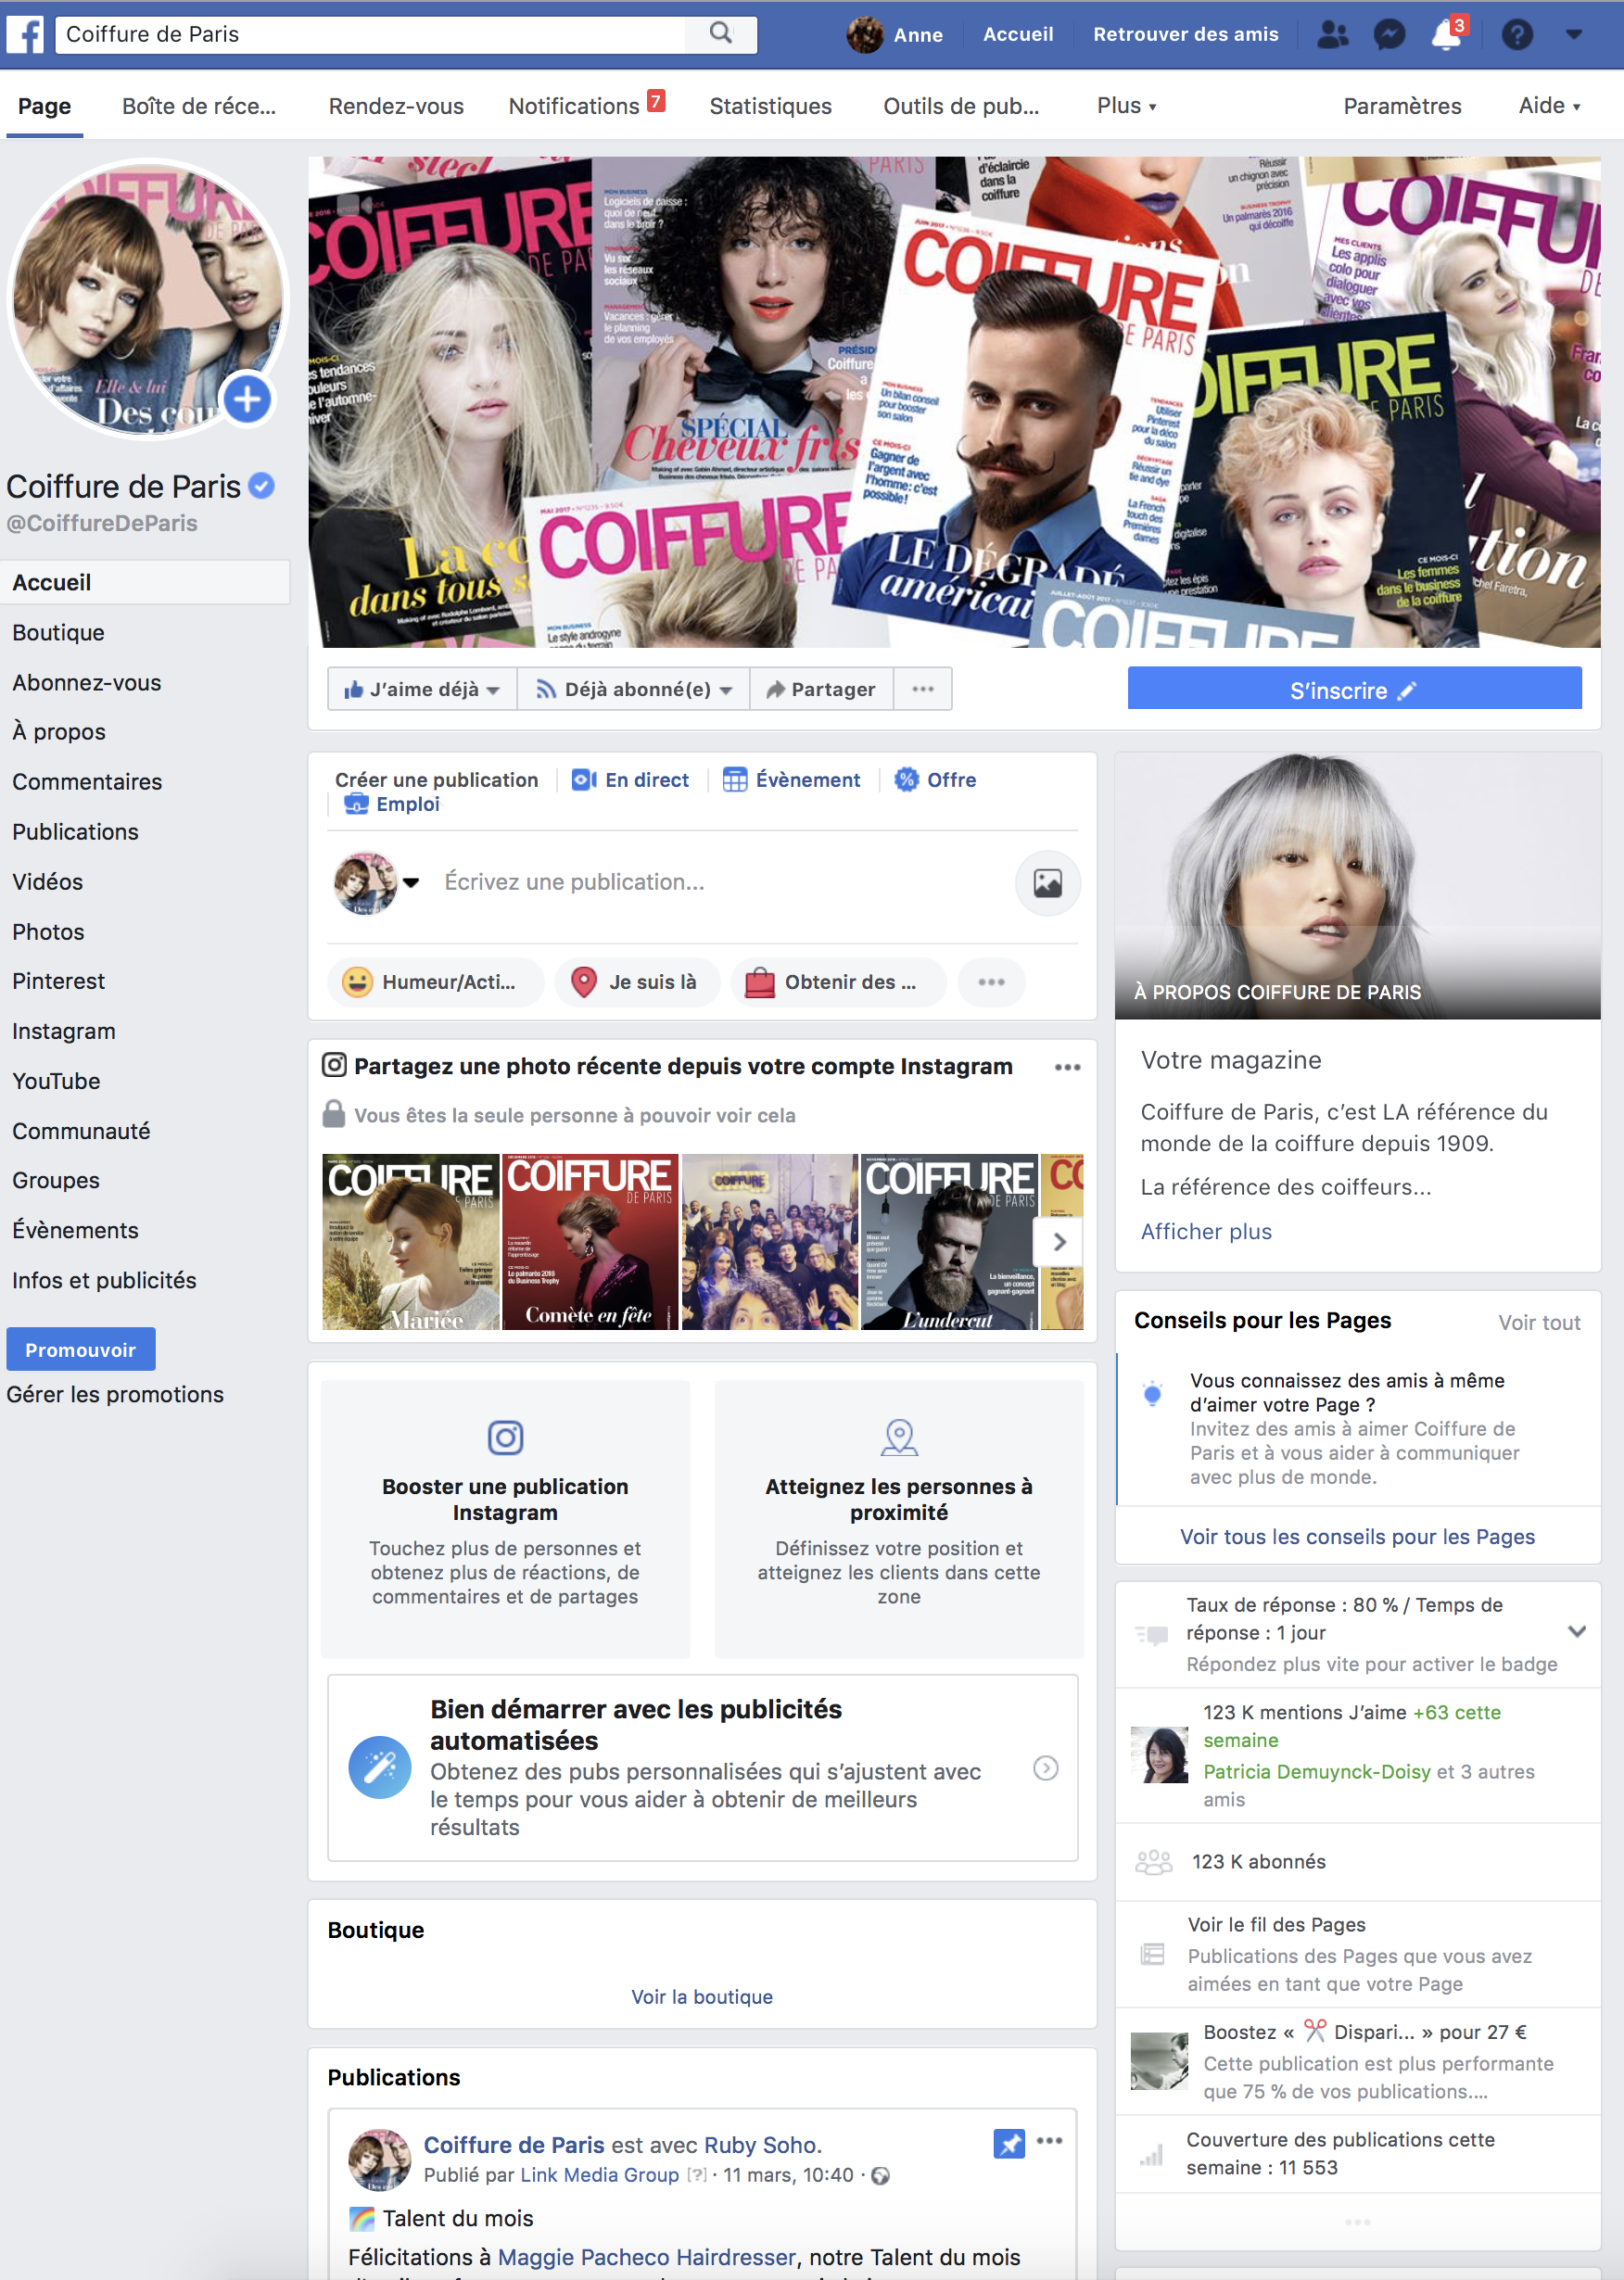The height and width of the screenshot is (2280, 1624).
Task: Click the search magnifier button
Action: point(721,34)
